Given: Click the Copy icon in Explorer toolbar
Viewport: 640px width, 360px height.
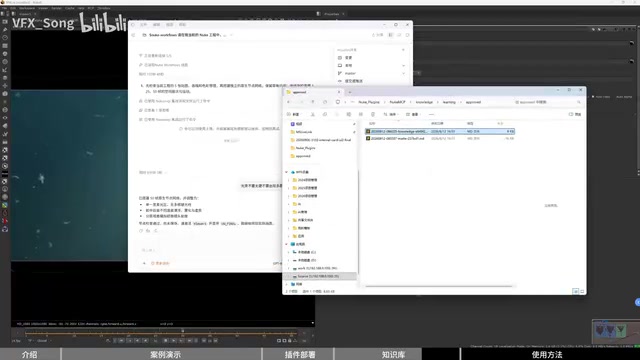Looking at the screenshot, I should [x=325, y=114].
